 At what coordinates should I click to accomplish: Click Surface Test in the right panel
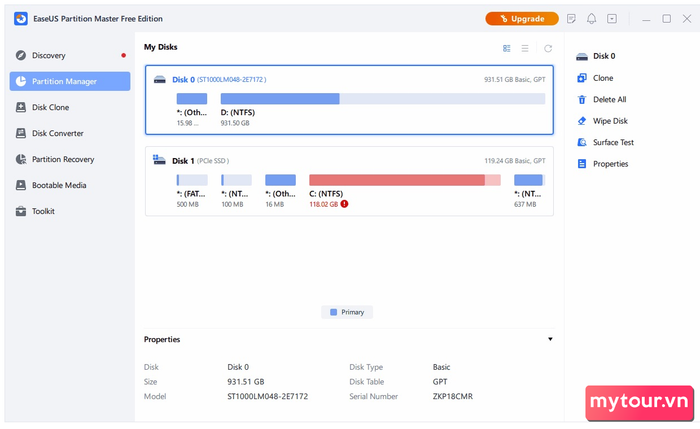pyautogui.click(x=613, y=142)
